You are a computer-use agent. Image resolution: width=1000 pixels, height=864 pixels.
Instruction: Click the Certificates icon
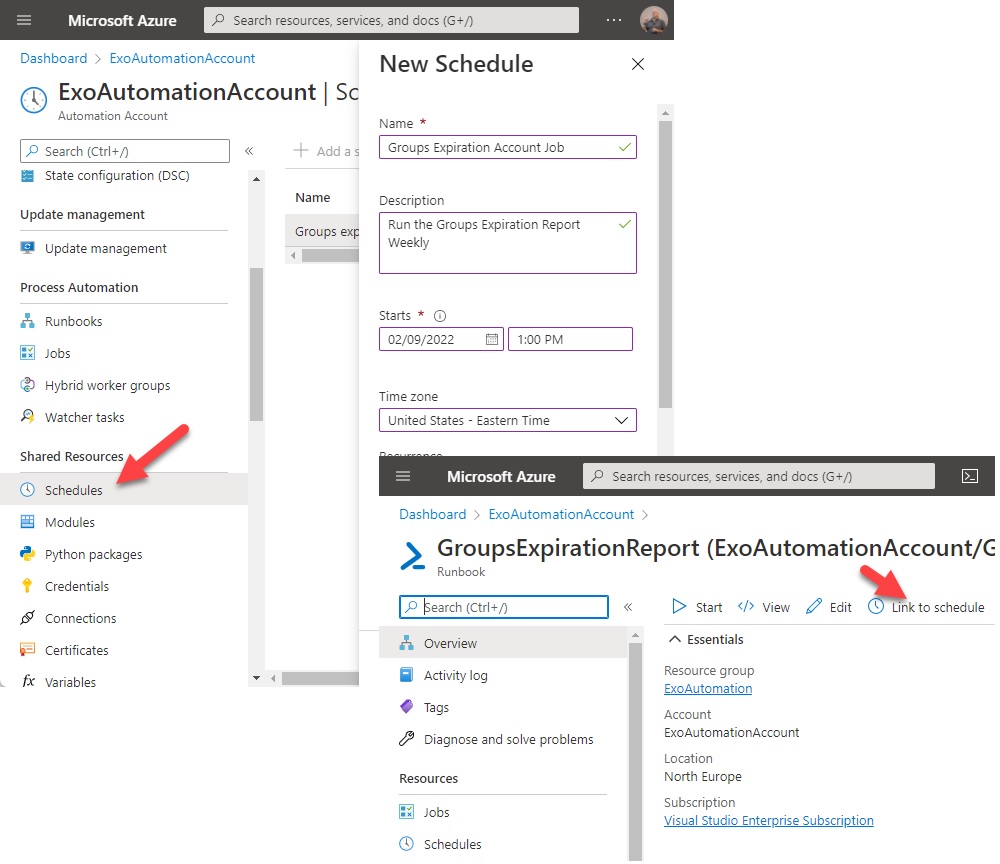pyautogui.click(x=27, y=650)
